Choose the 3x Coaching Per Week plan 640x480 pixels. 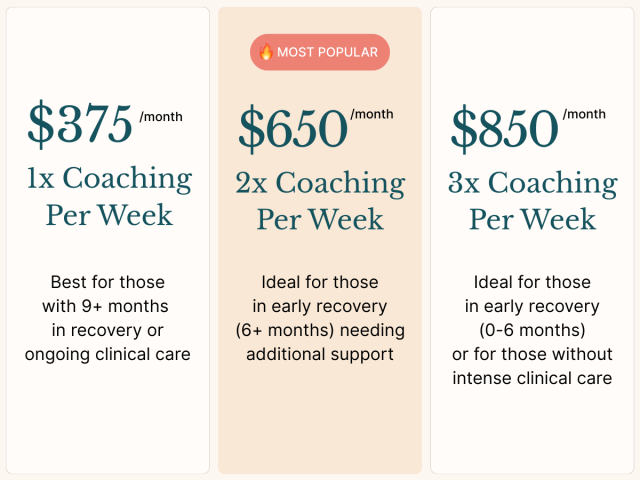533,200
